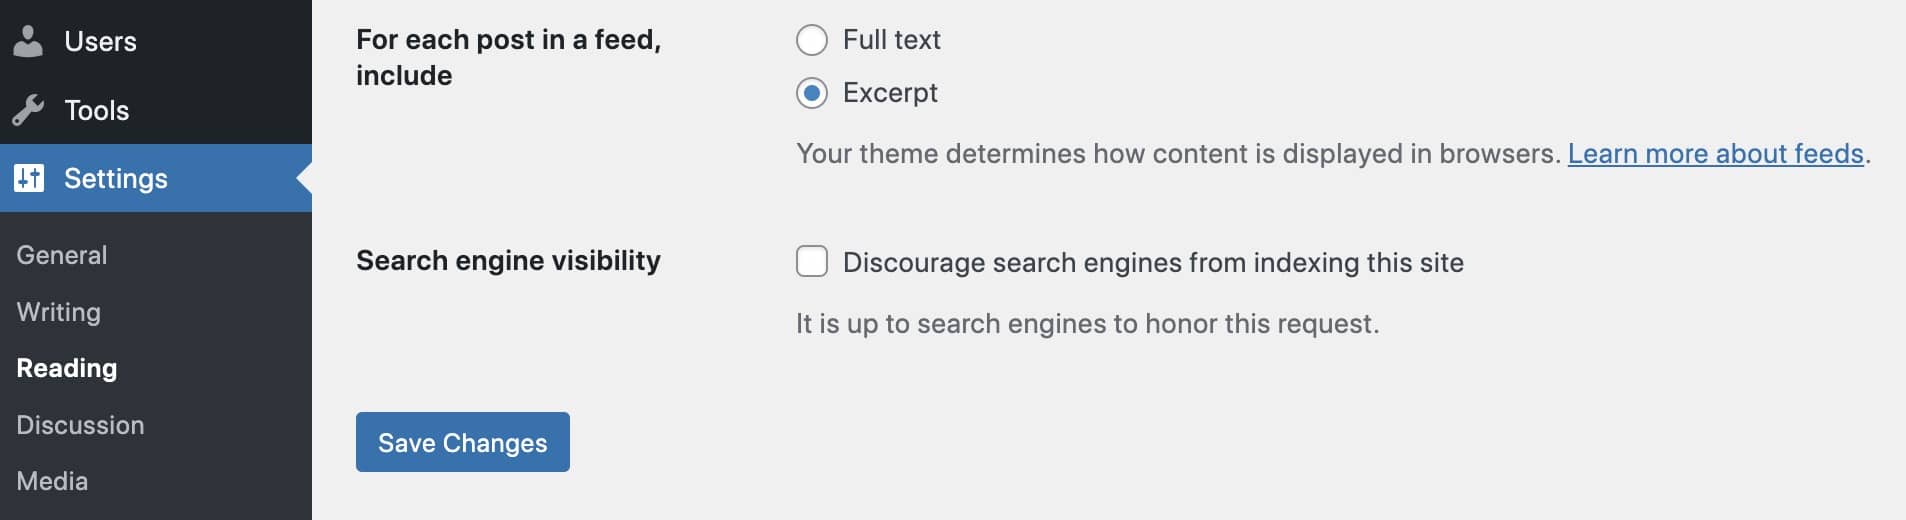Enable Discourage search engines checkbox

point(812,261)
